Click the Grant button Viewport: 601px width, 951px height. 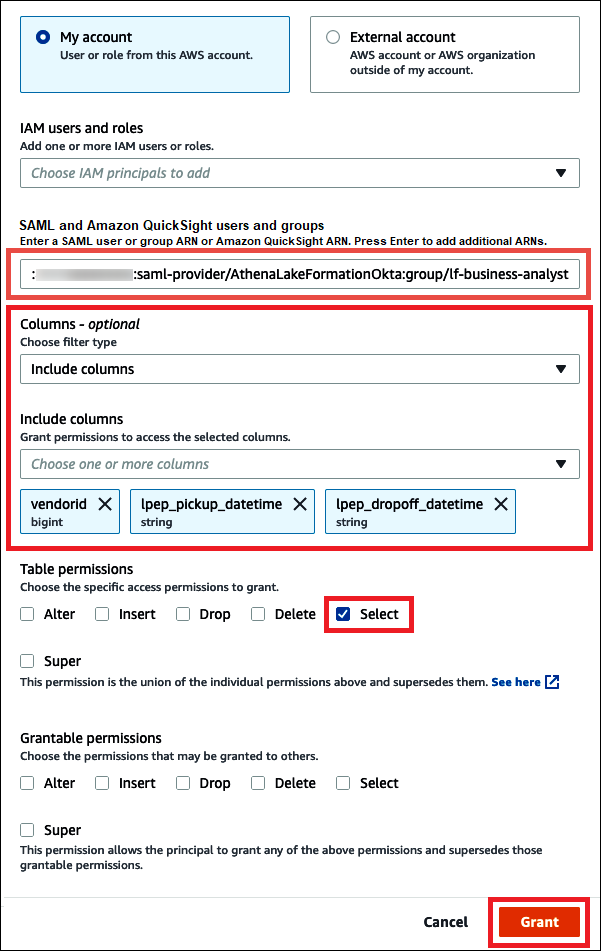click(x=538, y=921)
